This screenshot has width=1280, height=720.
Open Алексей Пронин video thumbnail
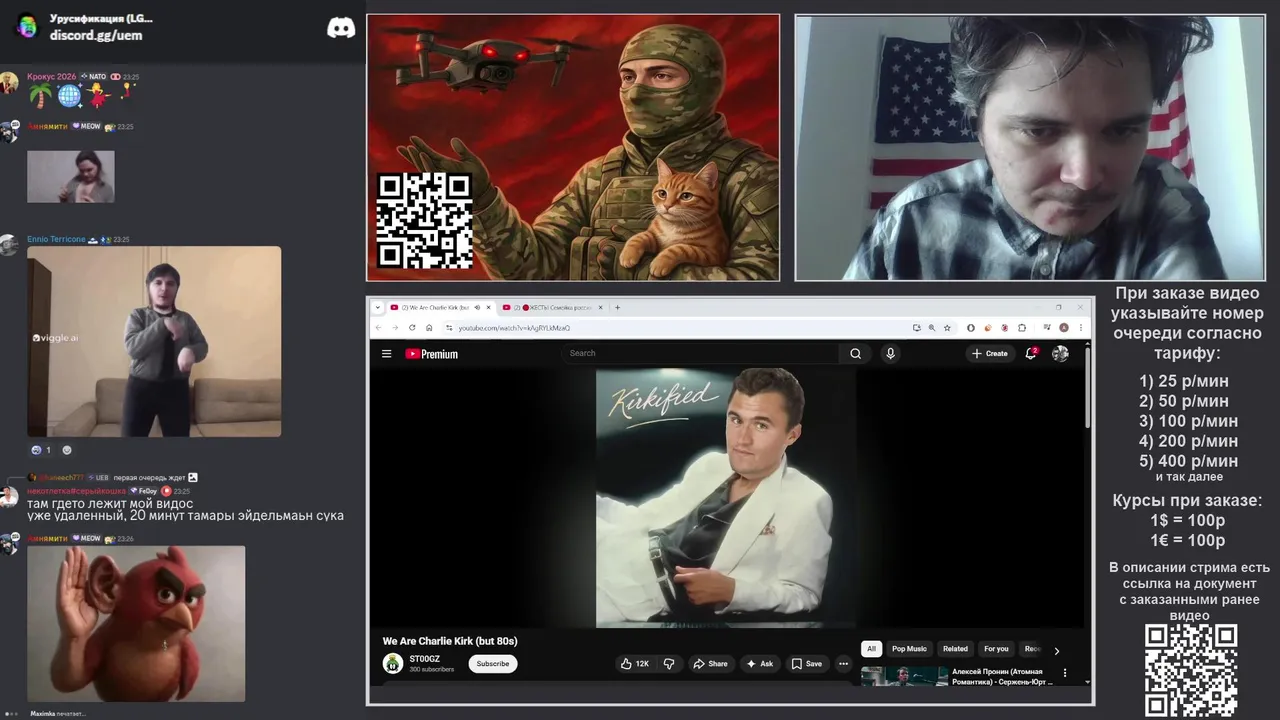(x=904, y=675)
